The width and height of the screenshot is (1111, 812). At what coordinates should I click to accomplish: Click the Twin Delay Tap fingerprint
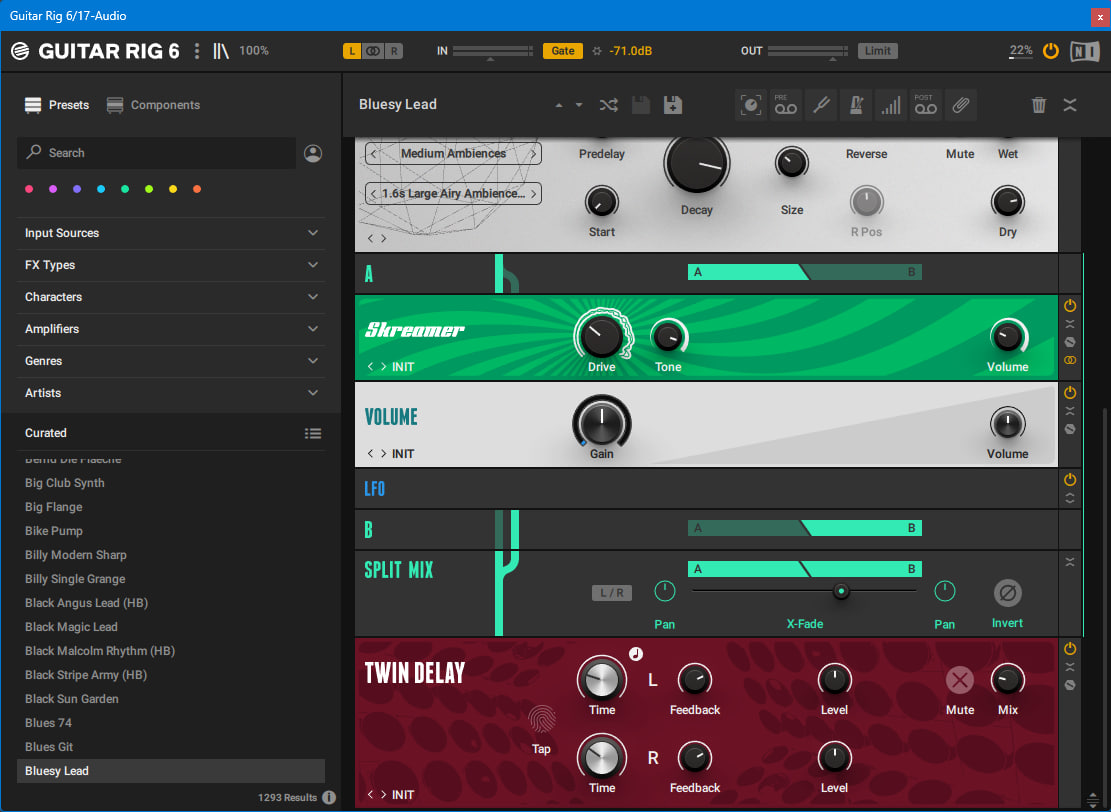pos(542,719)
